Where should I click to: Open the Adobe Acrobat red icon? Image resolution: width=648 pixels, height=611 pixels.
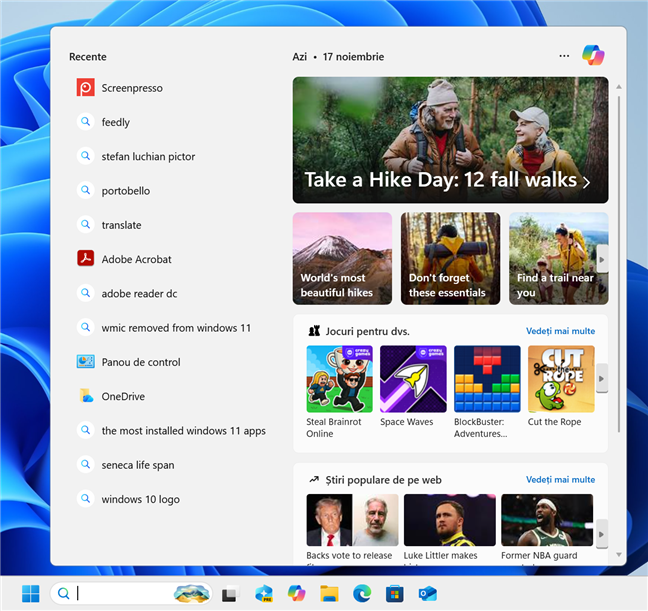tap(86, 259)
